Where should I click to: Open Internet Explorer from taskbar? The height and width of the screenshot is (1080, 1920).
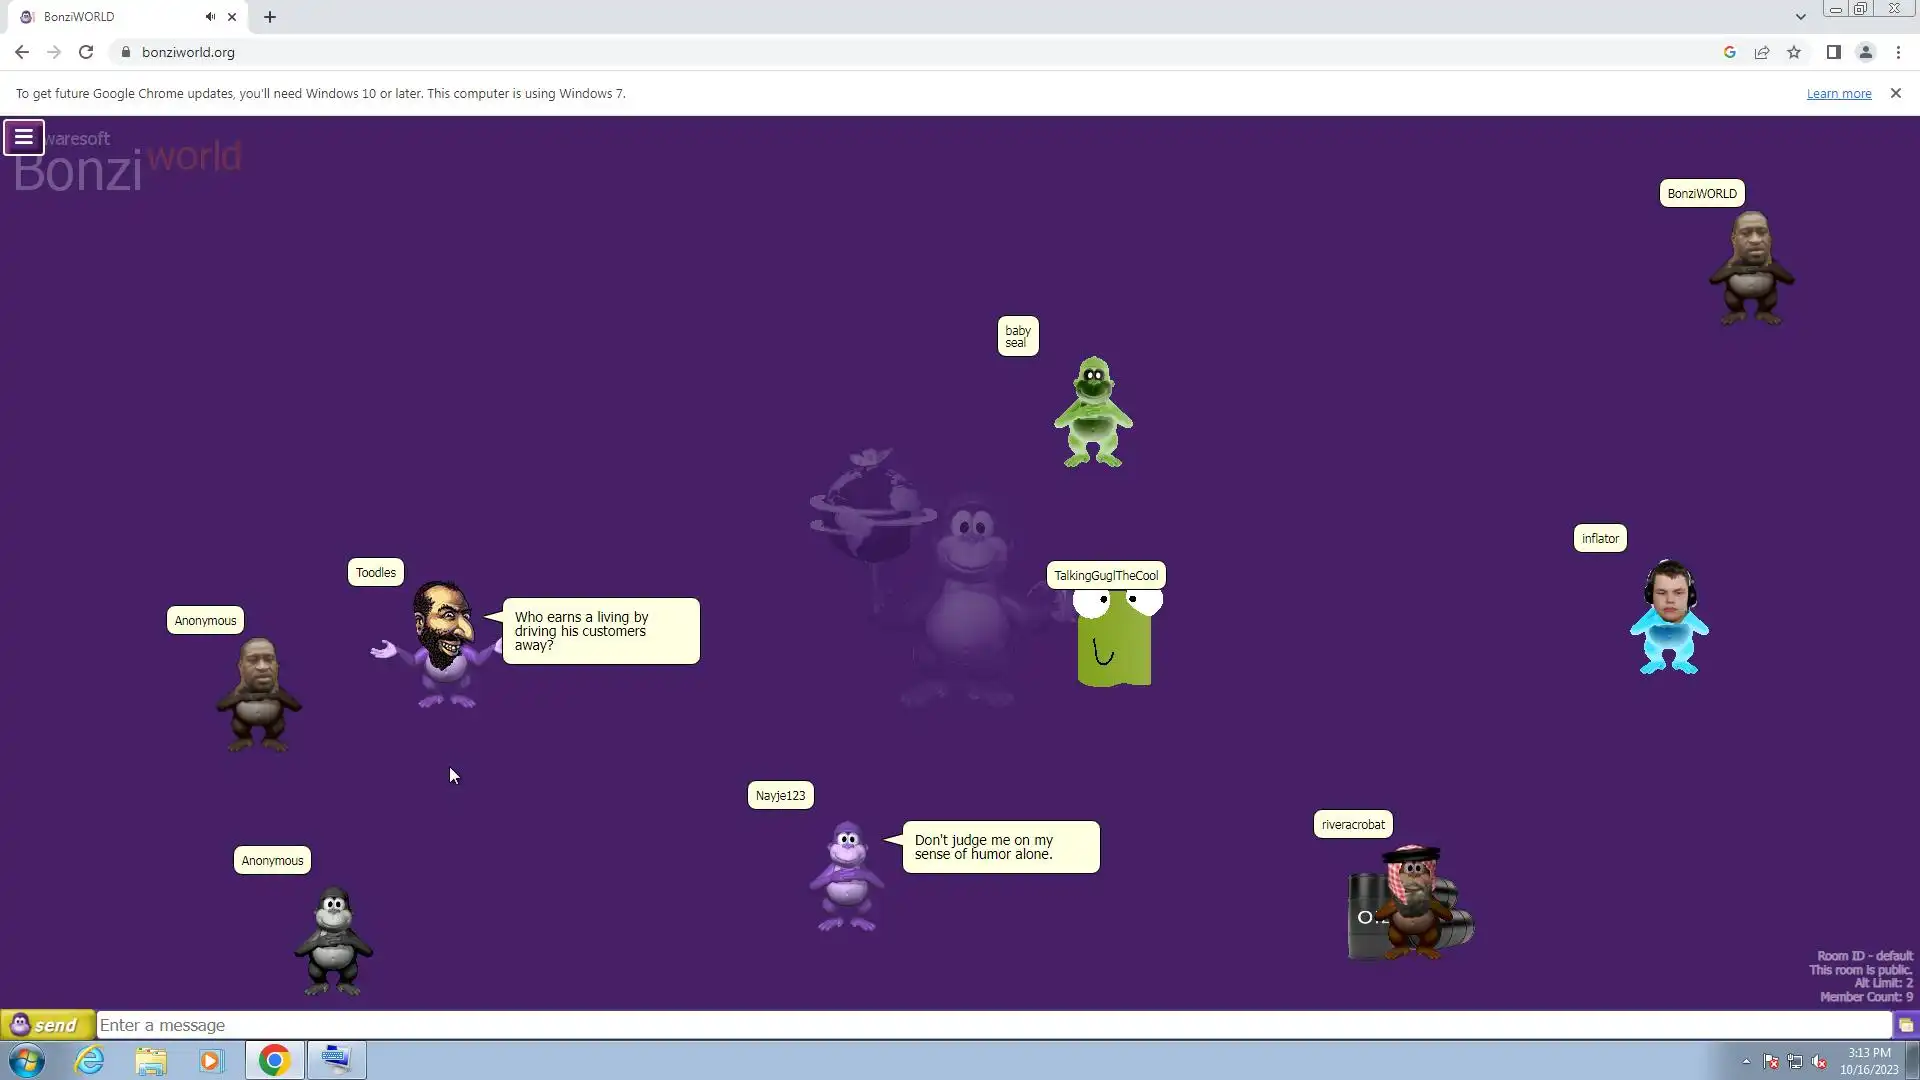90,1060
